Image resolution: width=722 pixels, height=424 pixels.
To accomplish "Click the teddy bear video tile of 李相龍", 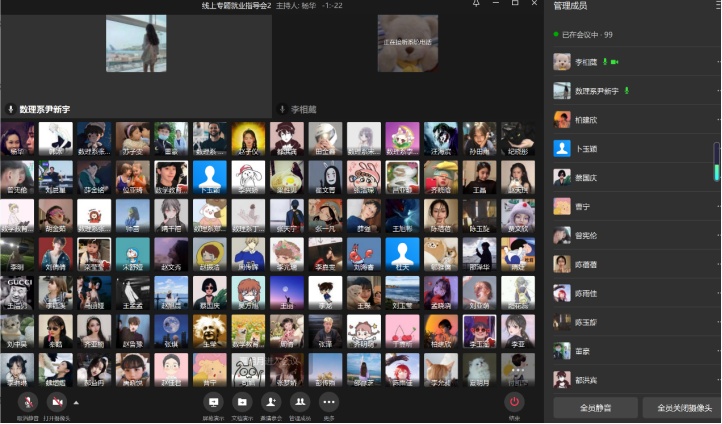I will (407, 45).
